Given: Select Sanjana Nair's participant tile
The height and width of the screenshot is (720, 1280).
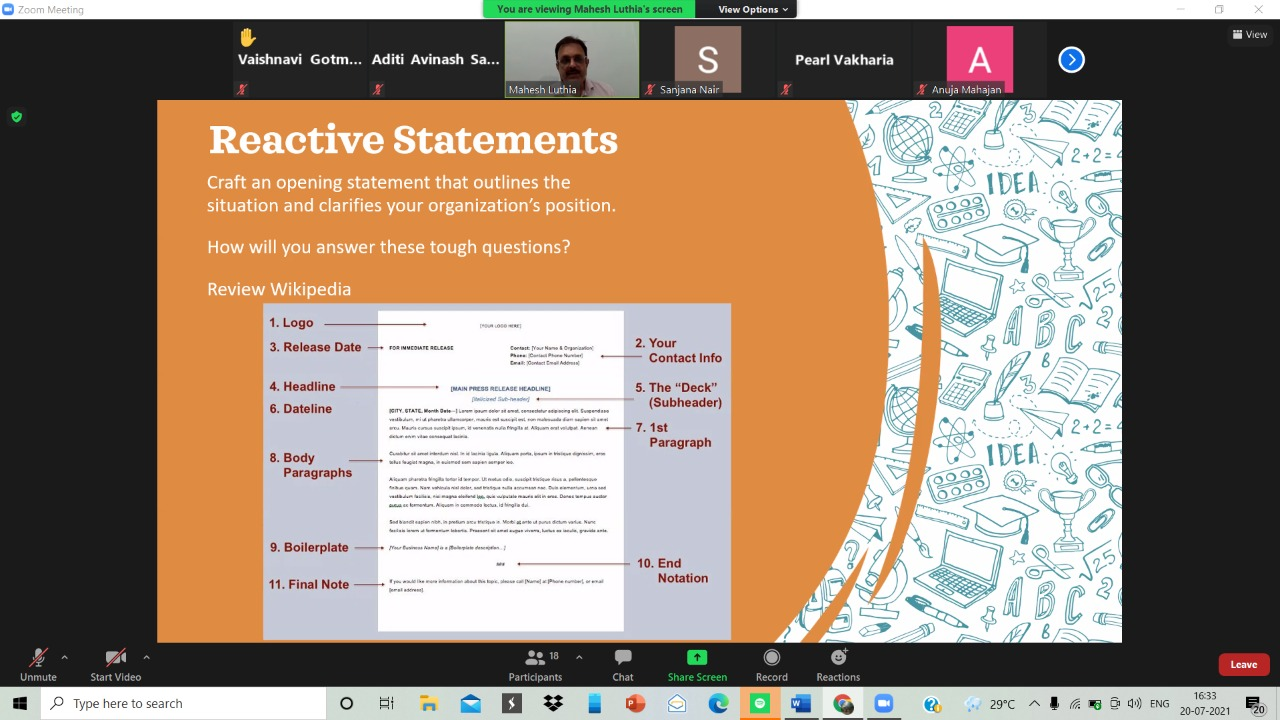Looking at the screenshot, I should 707,60.
